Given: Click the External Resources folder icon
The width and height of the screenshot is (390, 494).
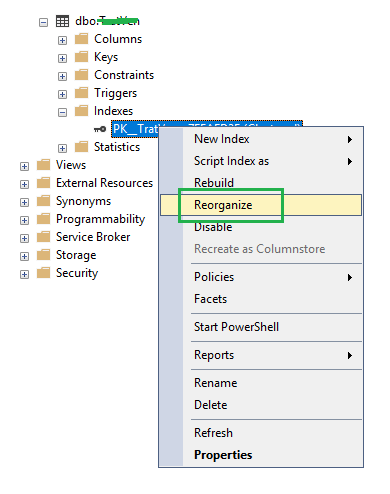Looking at the screenshot, I should tap(43, 183).
